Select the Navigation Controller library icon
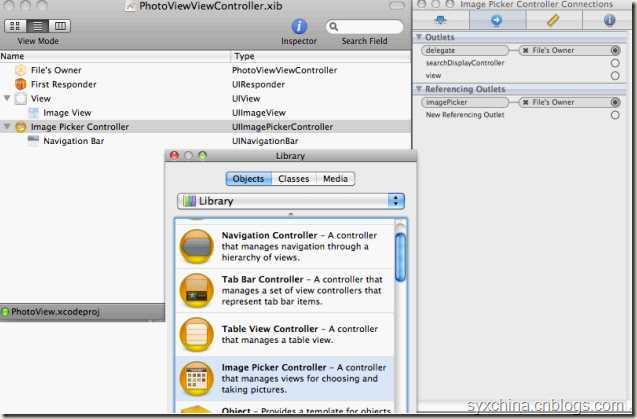637x419 pixels. (x=197, y=246)
